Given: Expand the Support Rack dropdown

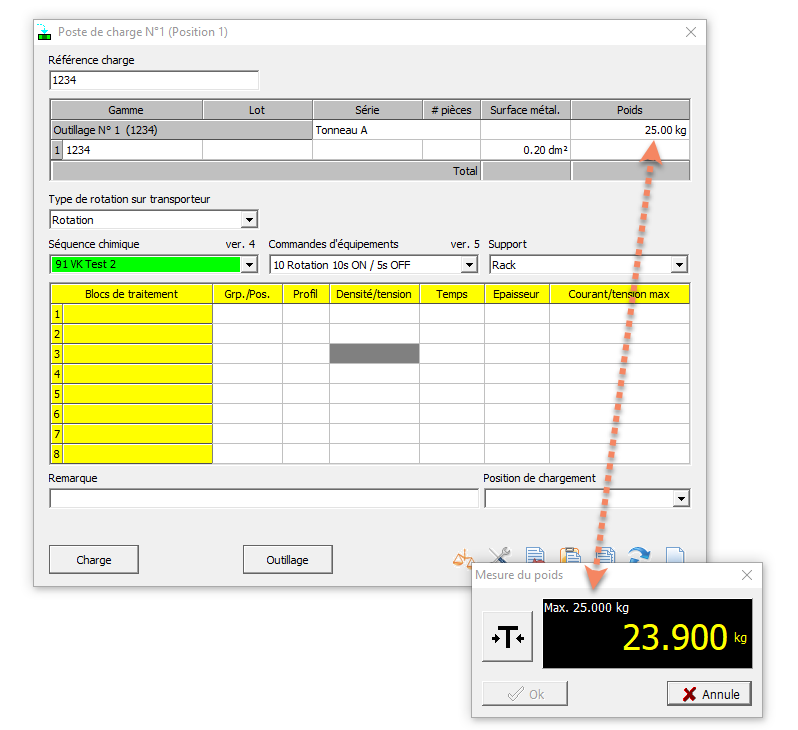Looking at the screenshot, I should (x=679, y=265).
